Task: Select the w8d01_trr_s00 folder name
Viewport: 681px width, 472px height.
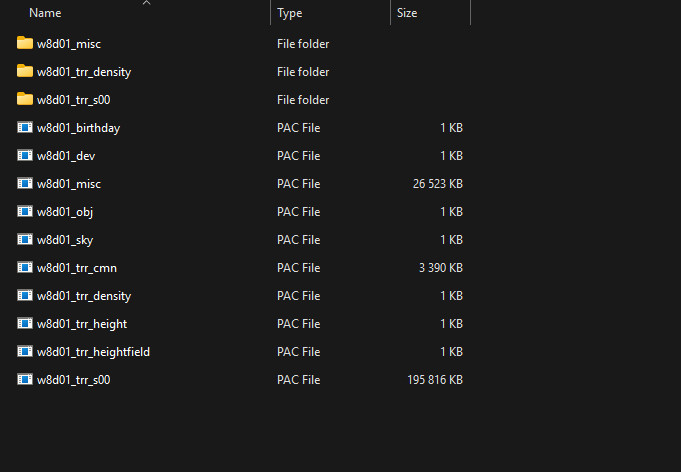Action: click(73, 100)
